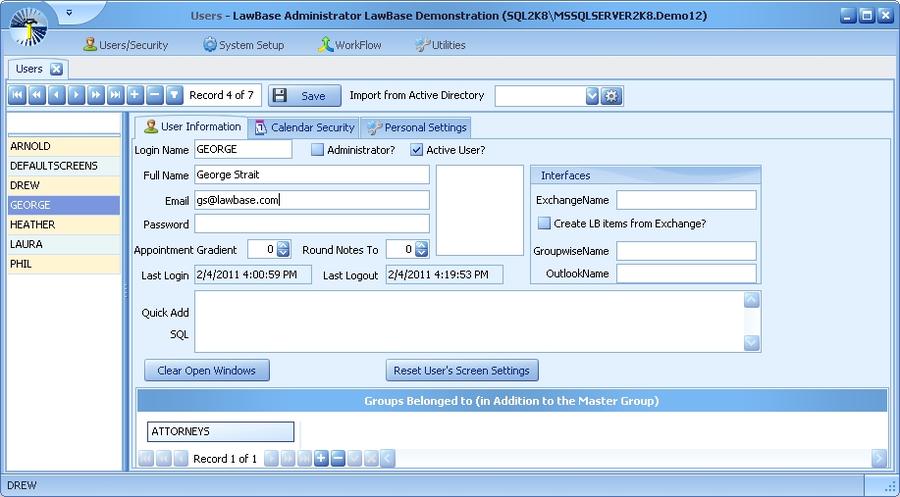Viewport: 900px width, 497px height.
Task: Click the Password field
Action: tap(312, 224)
